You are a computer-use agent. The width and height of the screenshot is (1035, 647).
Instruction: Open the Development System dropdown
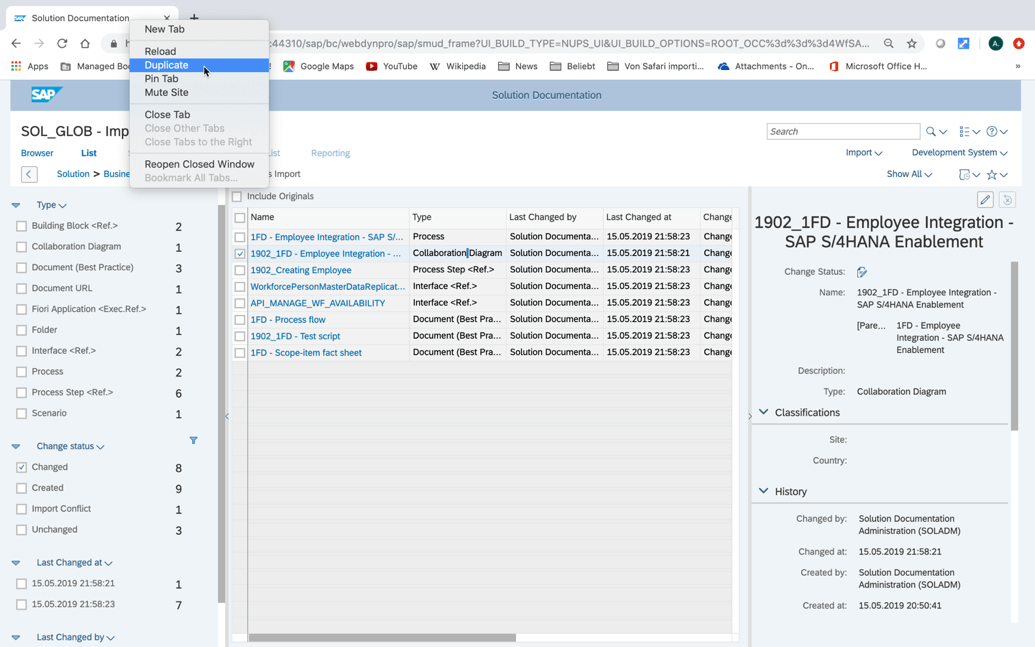pyautogui.click(x=954, y=152)
